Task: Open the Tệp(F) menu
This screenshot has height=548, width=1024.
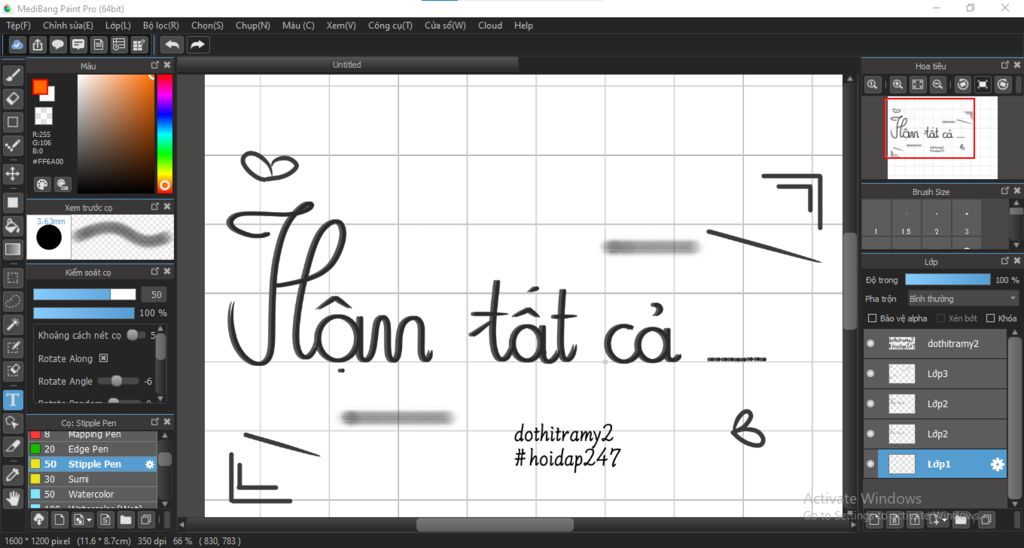Action: click(x=18, y=25)
